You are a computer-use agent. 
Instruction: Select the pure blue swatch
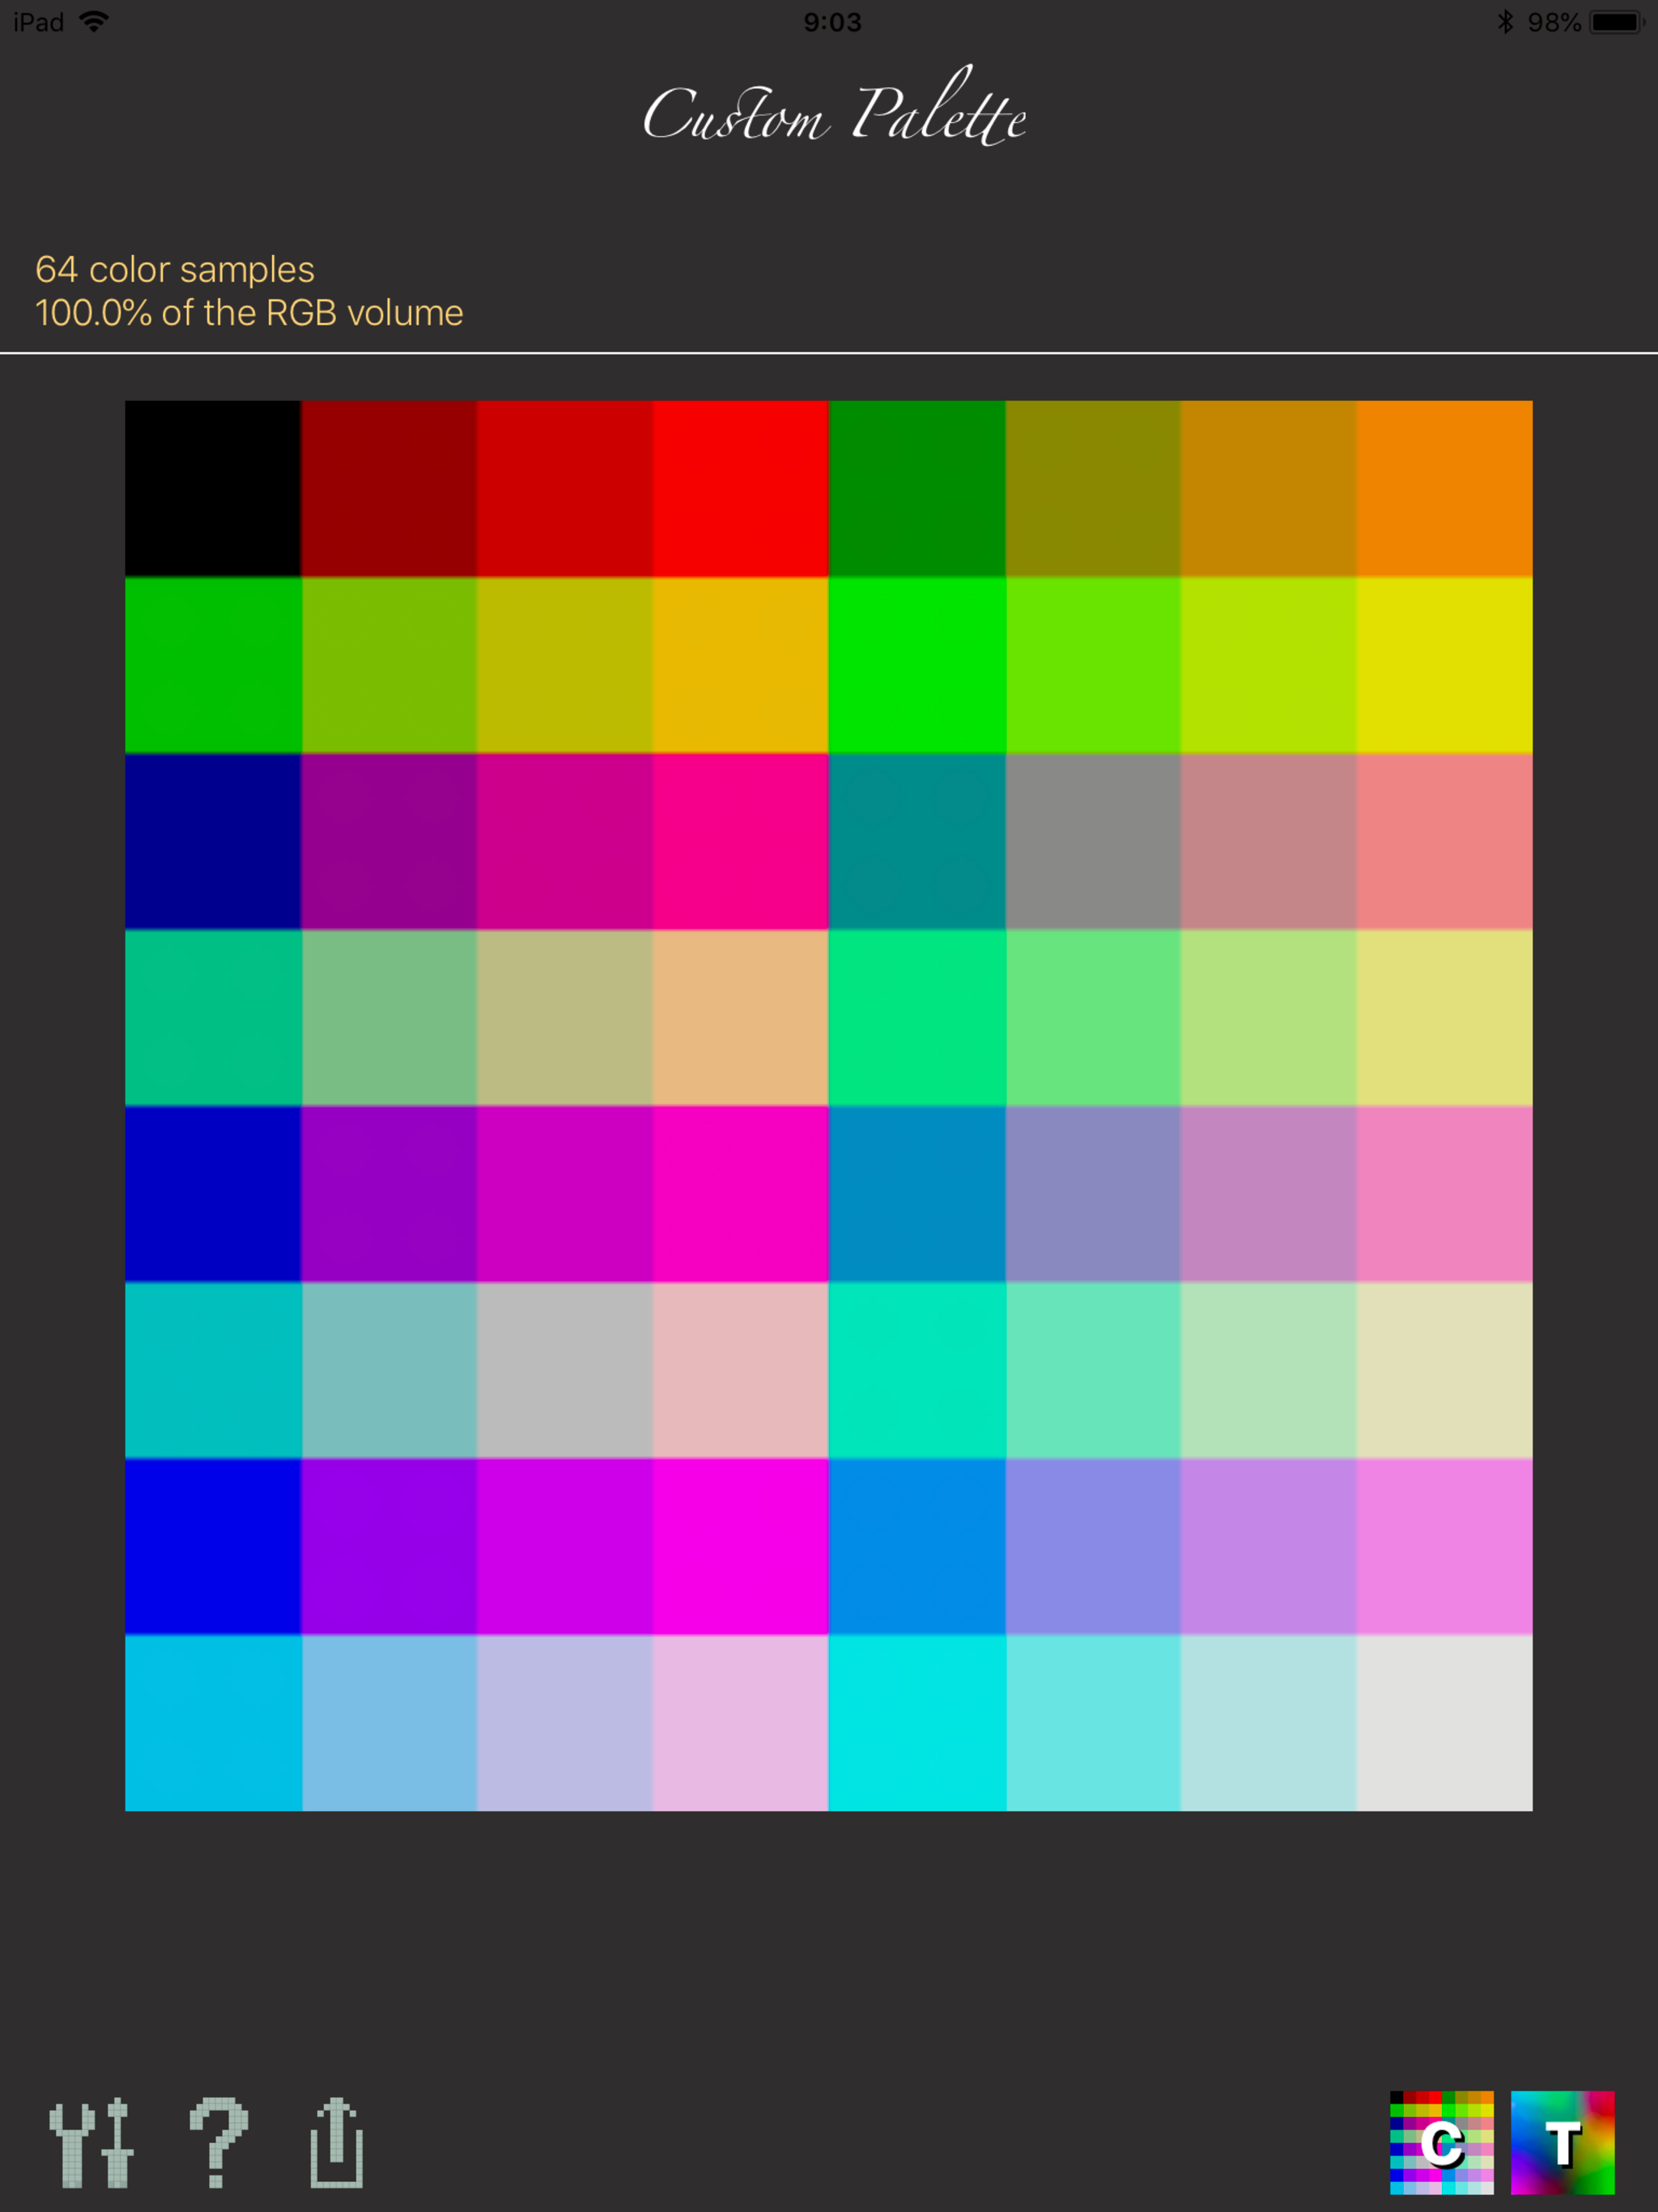213,1546
